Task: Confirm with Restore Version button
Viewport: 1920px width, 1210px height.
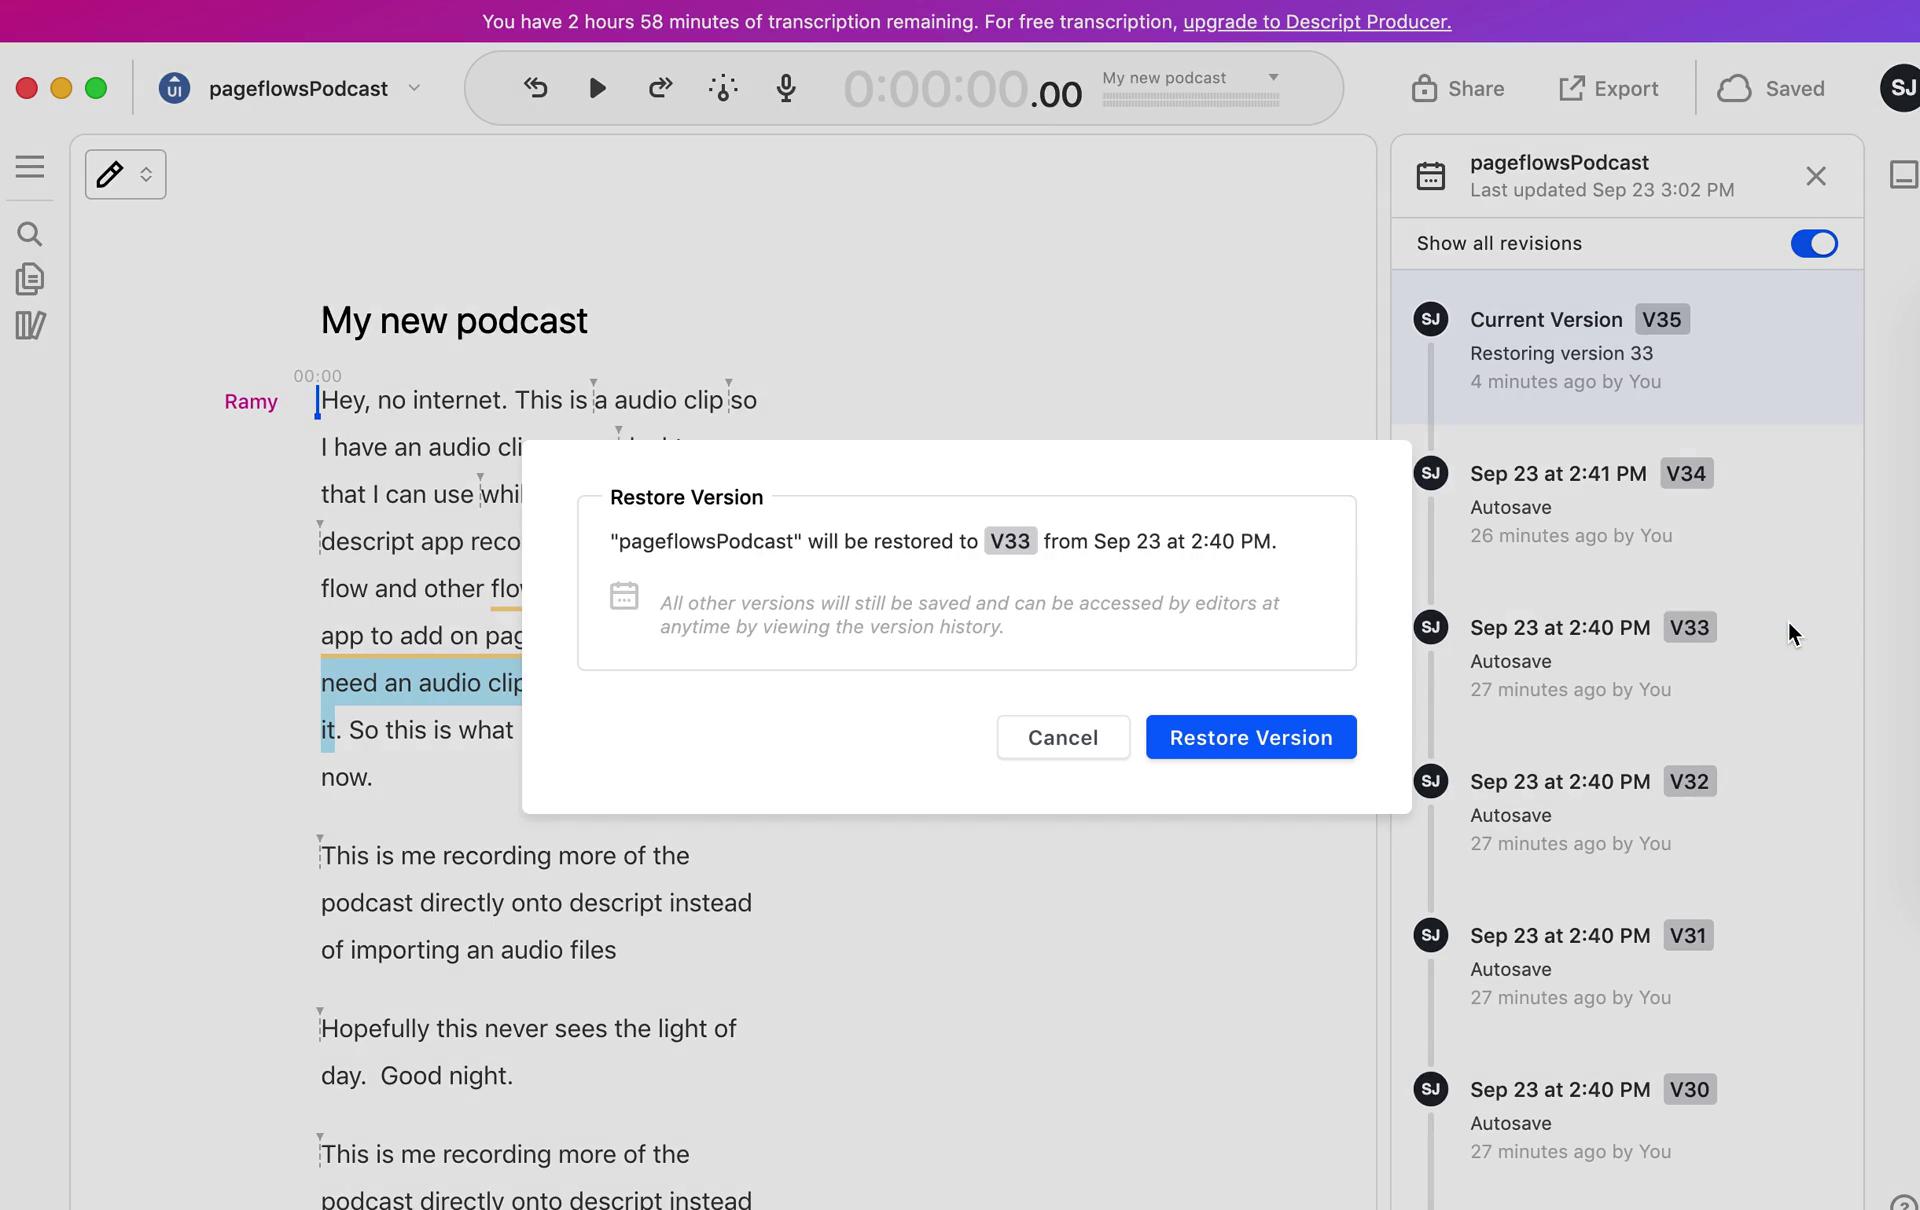Action: click(1251, 737)
